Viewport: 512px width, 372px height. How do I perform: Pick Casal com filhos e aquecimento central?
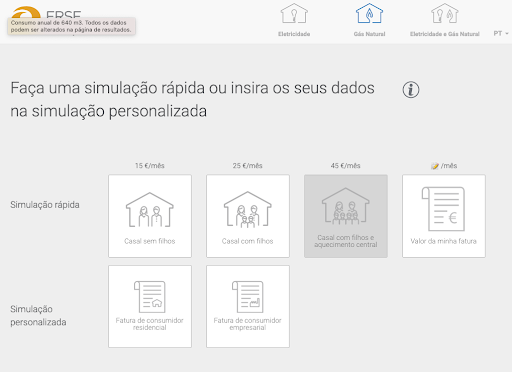pyautogui.click(x=346, y=216)
